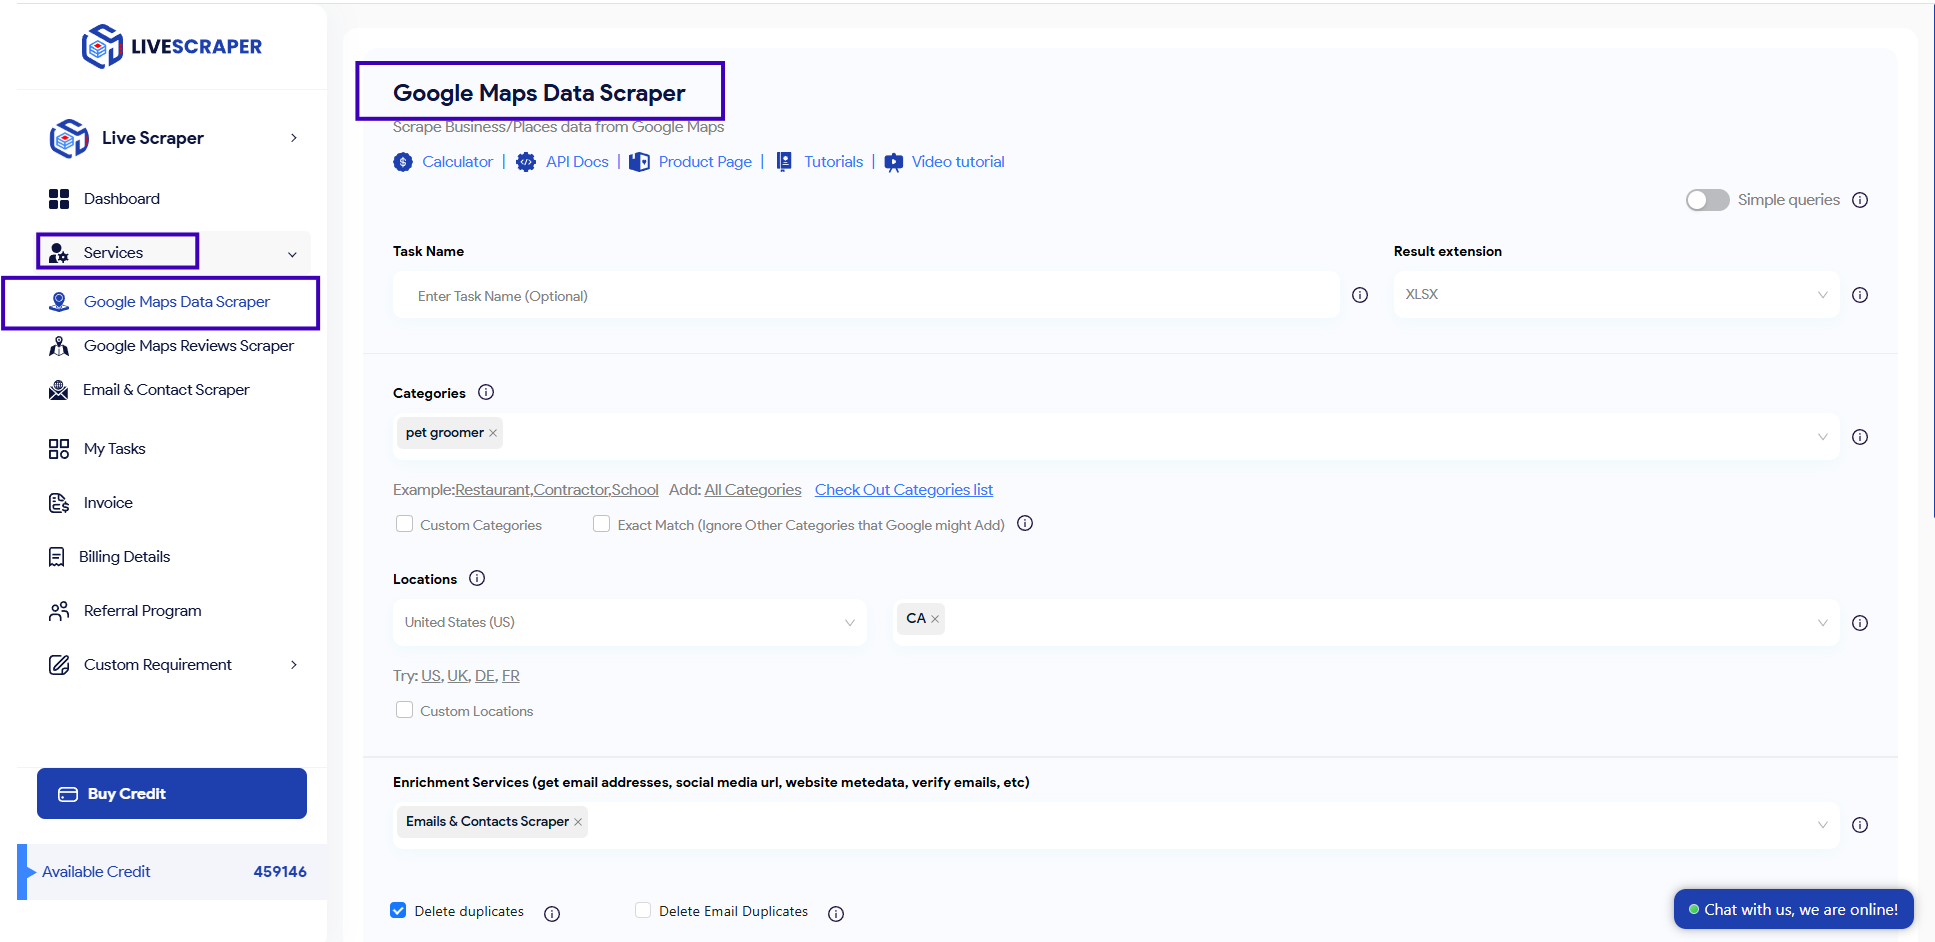
Task: Click the FR location suggestion link
Action: (511, 676)
